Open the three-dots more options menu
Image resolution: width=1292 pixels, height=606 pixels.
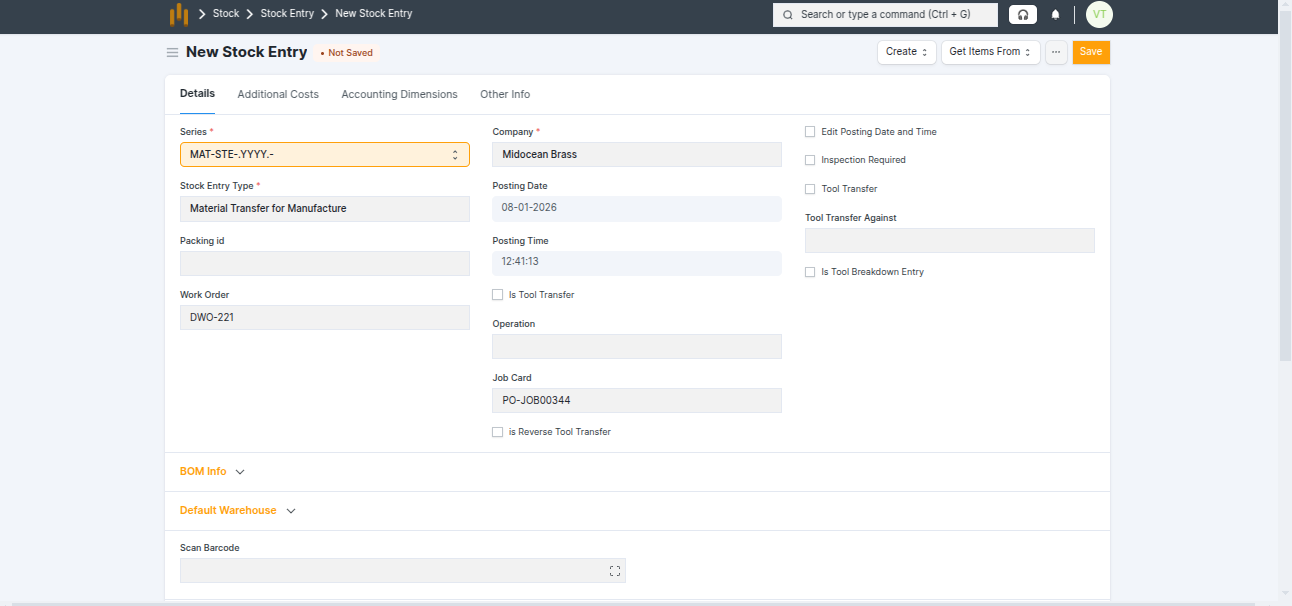[1056, 52]
